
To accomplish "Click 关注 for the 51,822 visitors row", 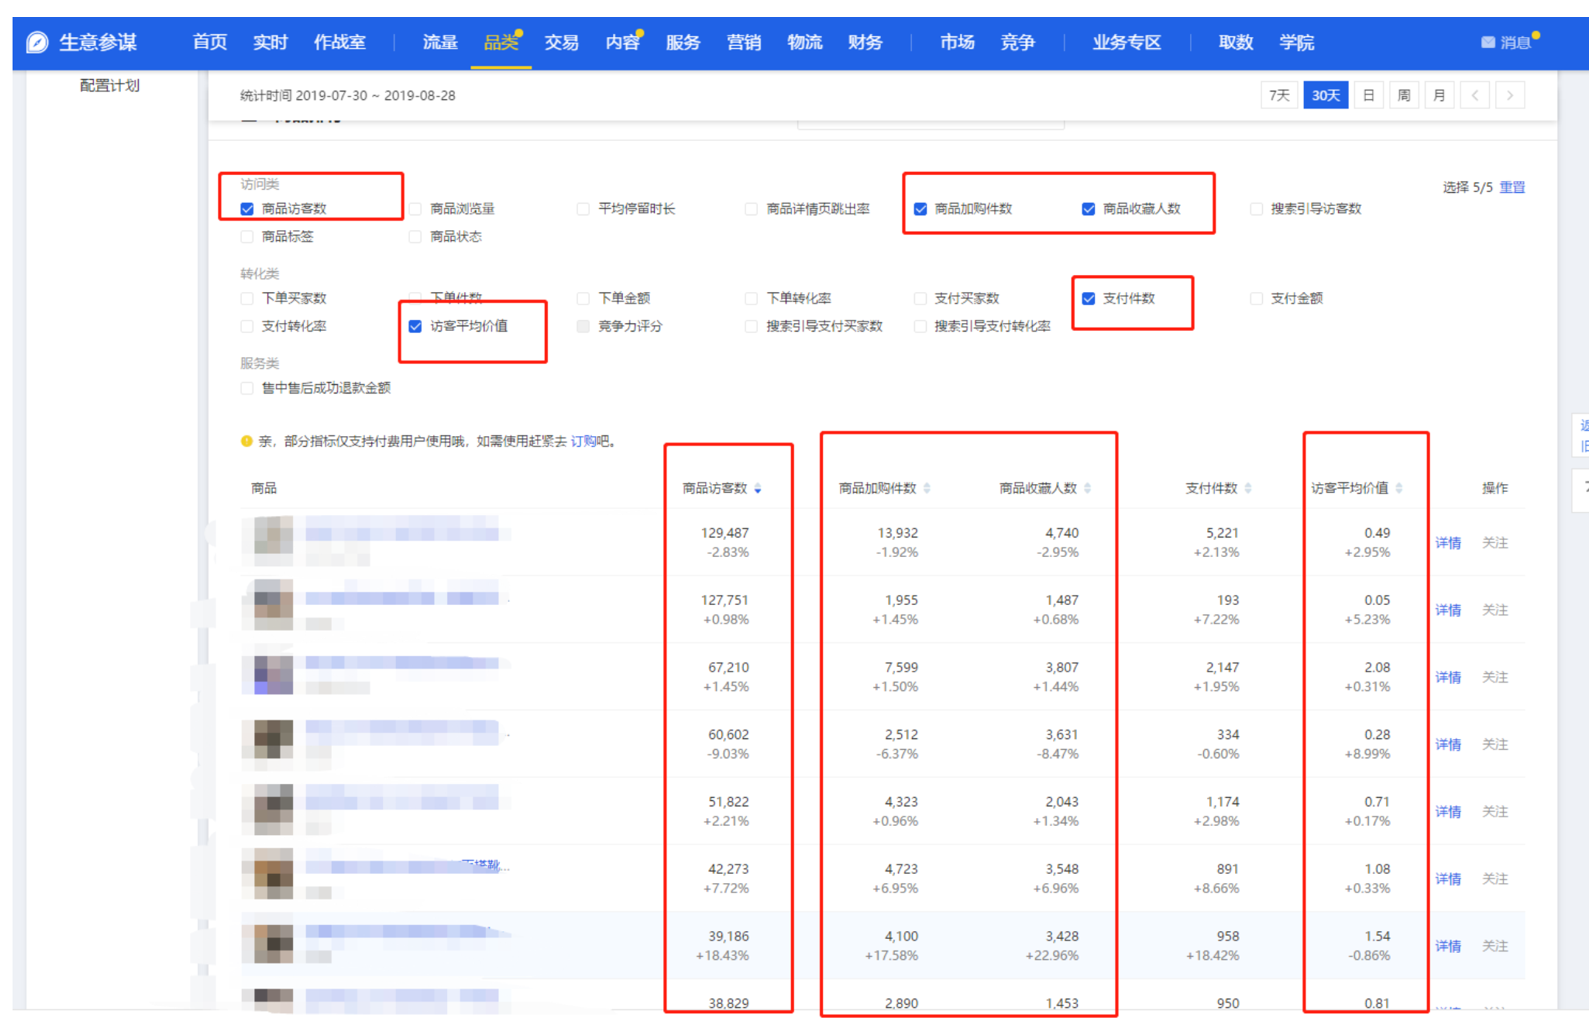I will point(1495,811).
